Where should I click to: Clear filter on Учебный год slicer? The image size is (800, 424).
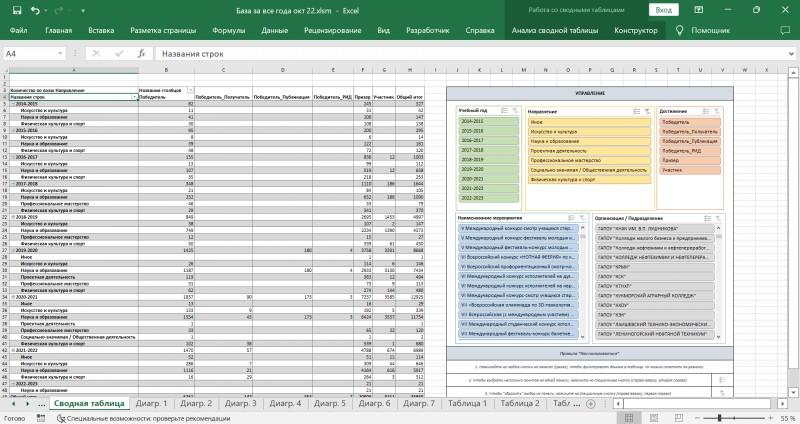click(x=514, y=108)
